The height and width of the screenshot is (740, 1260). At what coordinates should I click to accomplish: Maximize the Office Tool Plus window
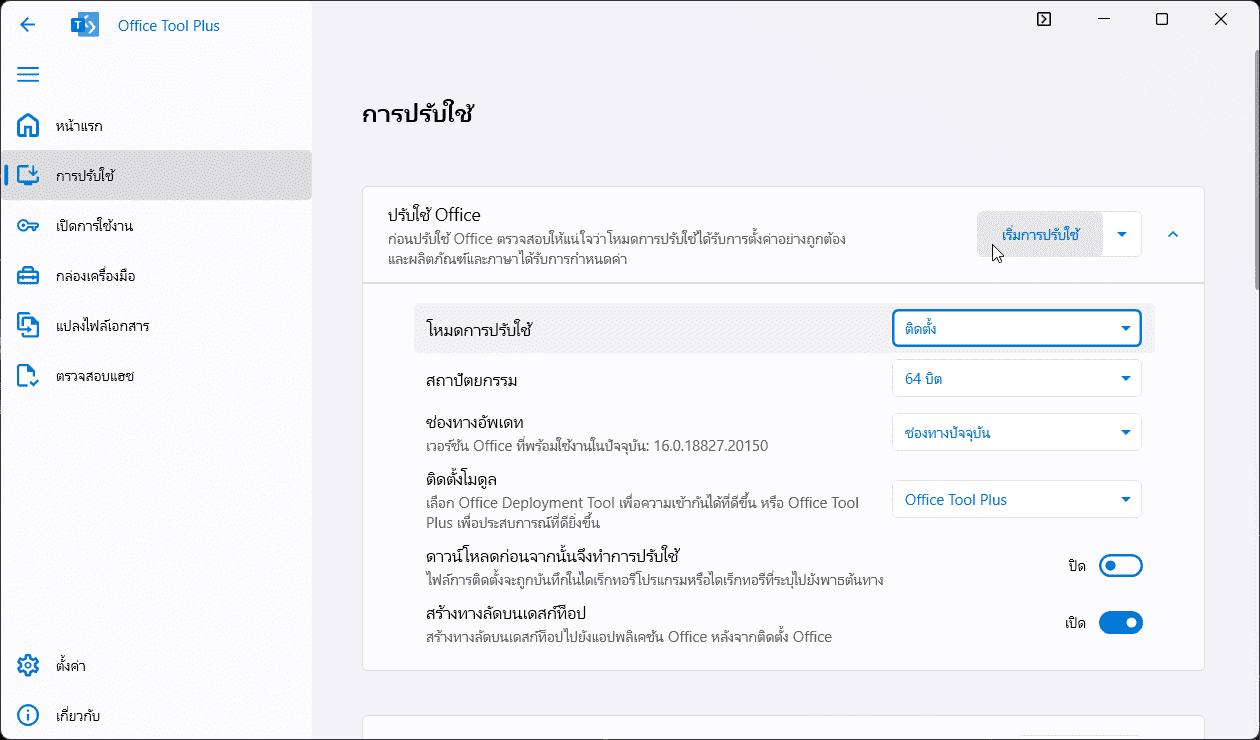[1162, 19]
